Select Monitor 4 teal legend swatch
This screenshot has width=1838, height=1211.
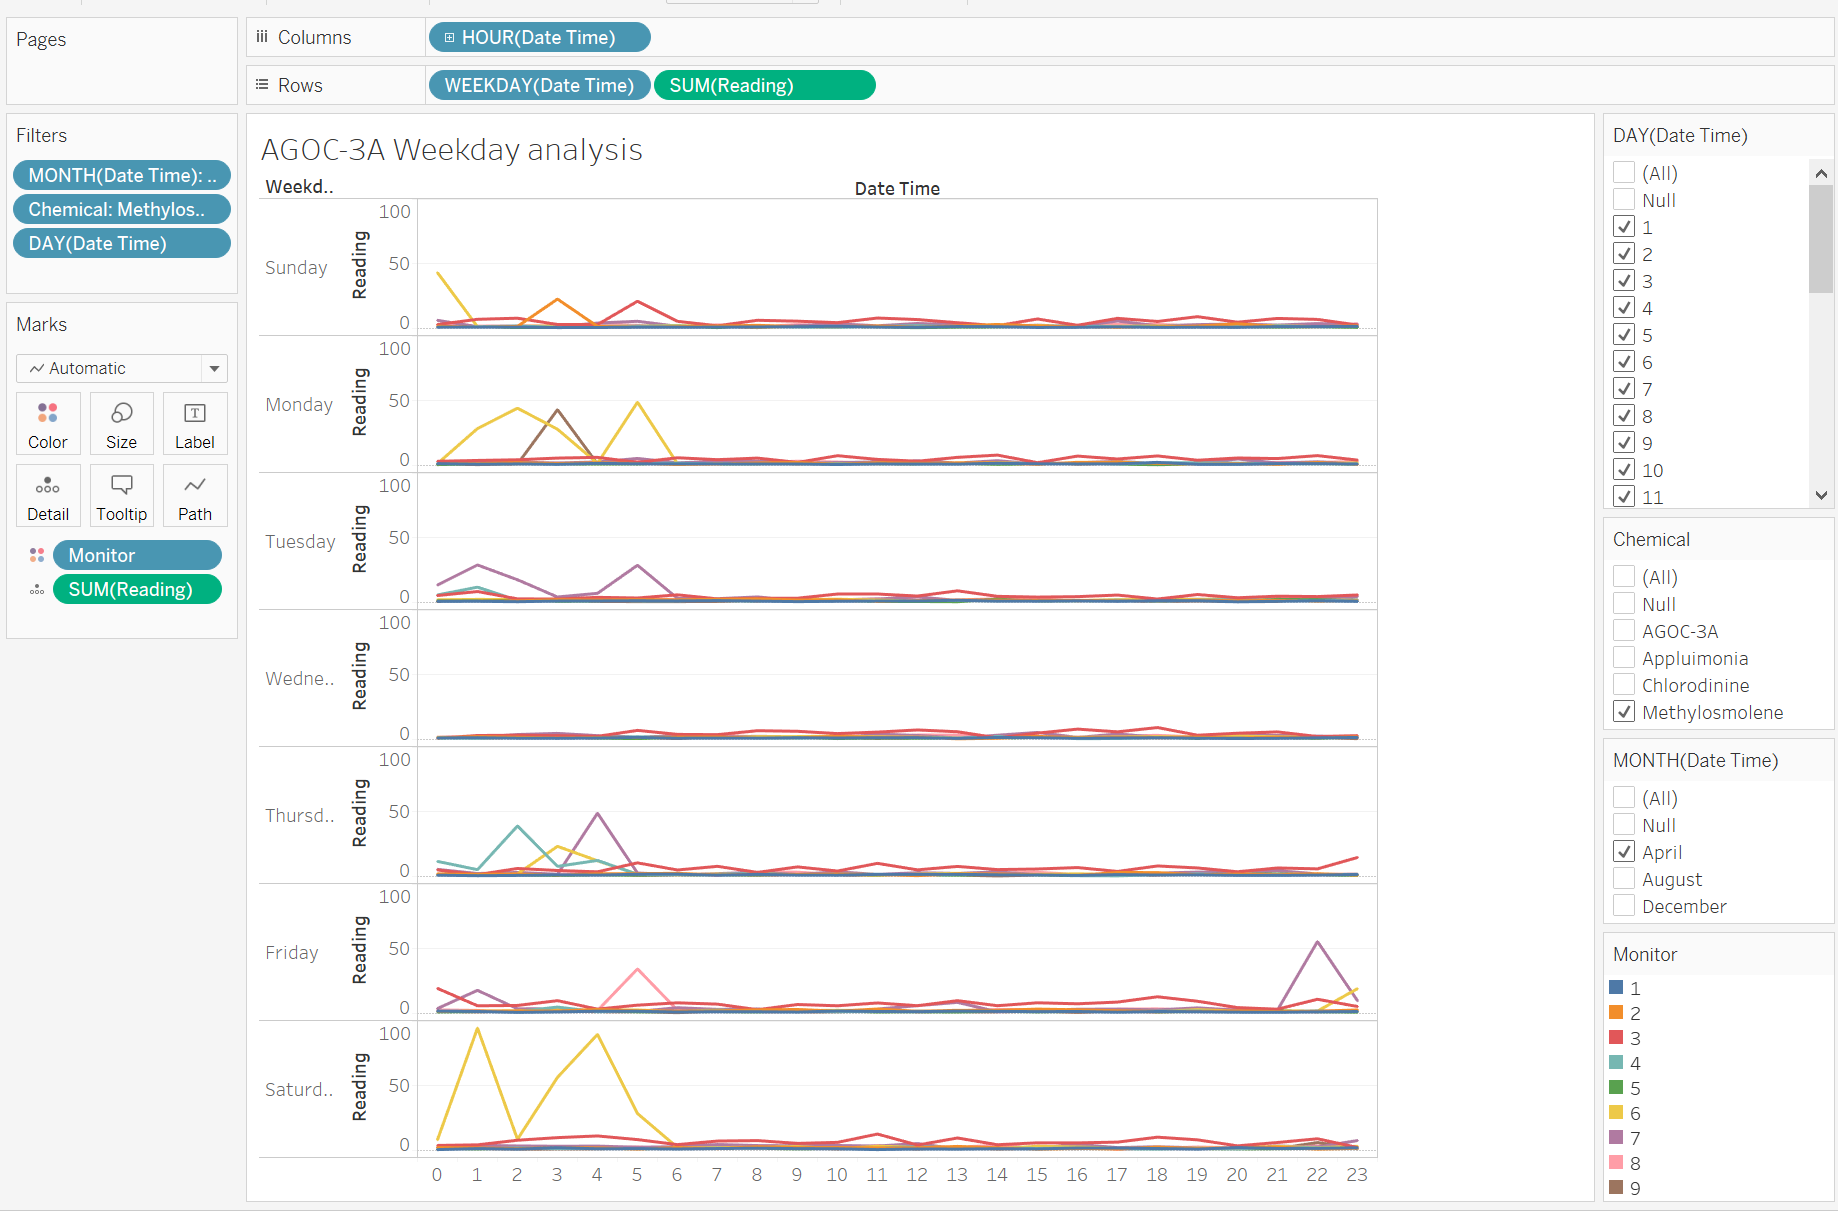1616,1063
